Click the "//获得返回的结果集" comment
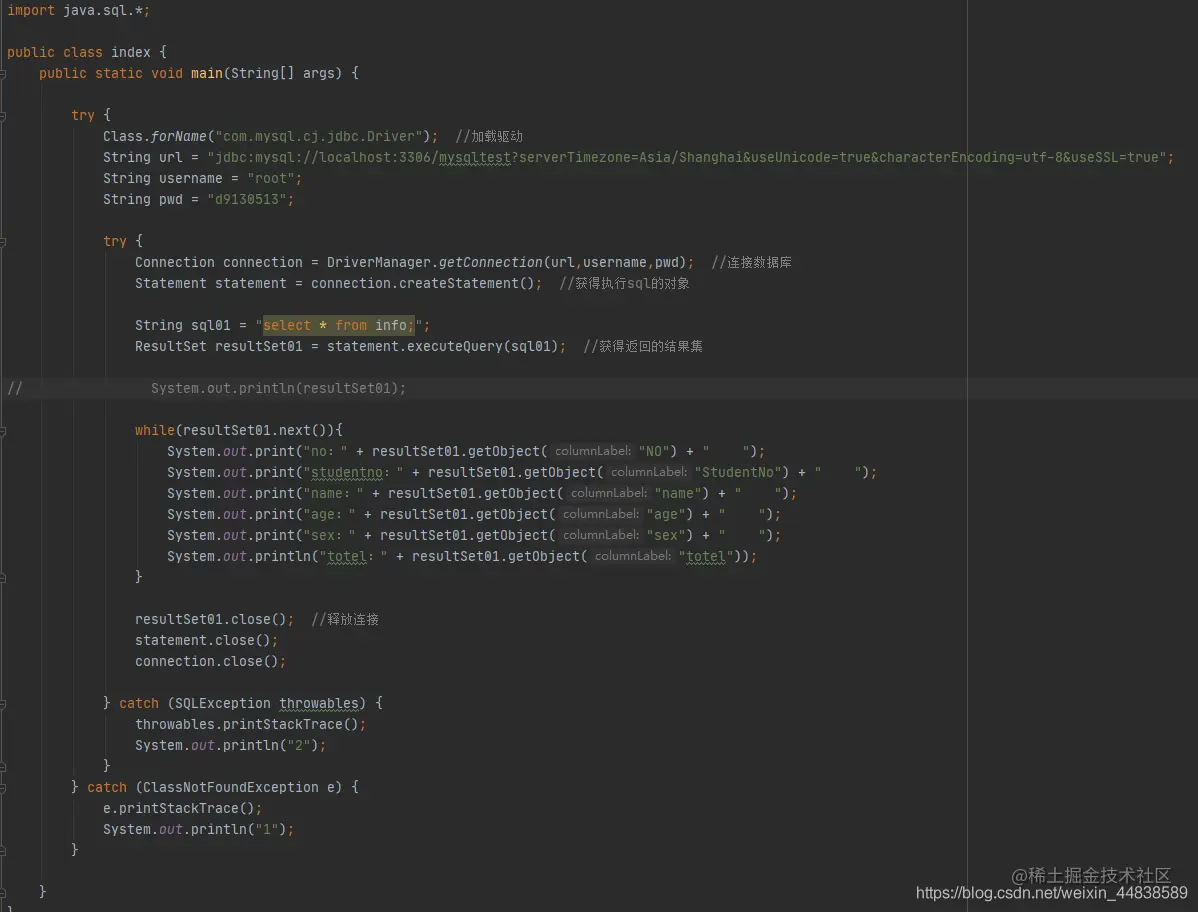The image size is (1198, 912). click(643, 347)
